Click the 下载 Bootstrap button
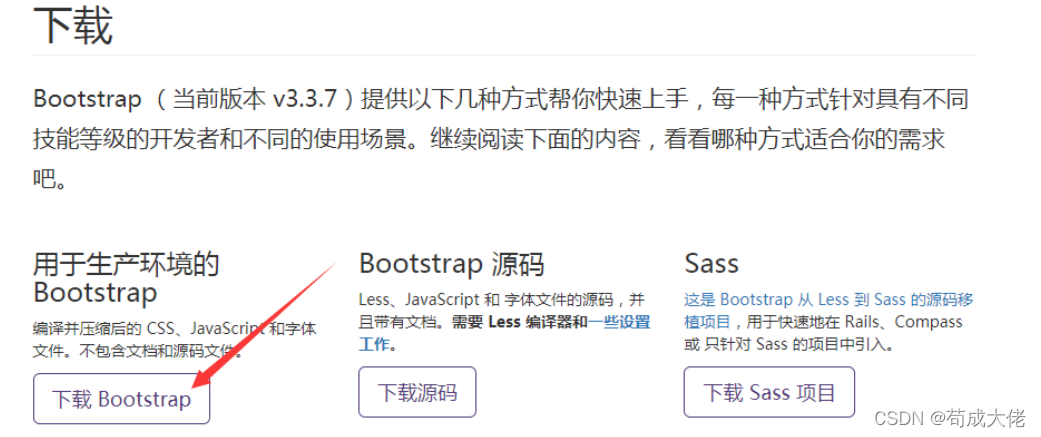This screenshot has width=1041, height=437. (121, 398)
